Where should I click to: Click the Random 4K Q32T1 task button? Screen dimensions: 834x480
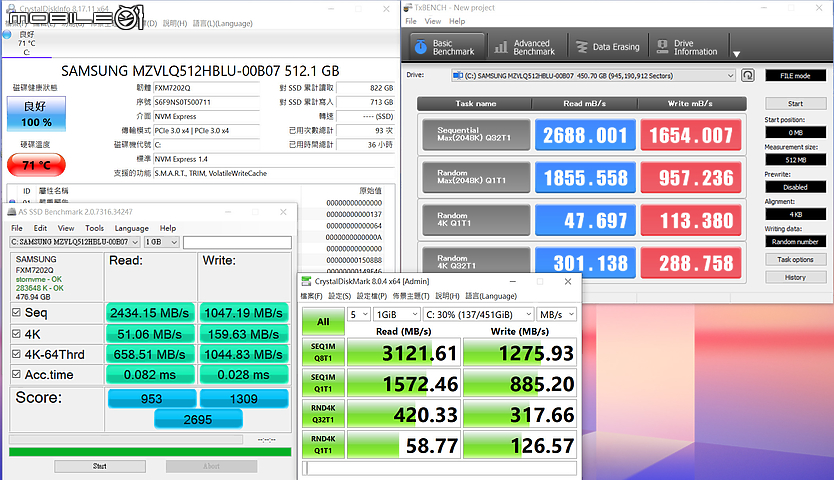476,261
